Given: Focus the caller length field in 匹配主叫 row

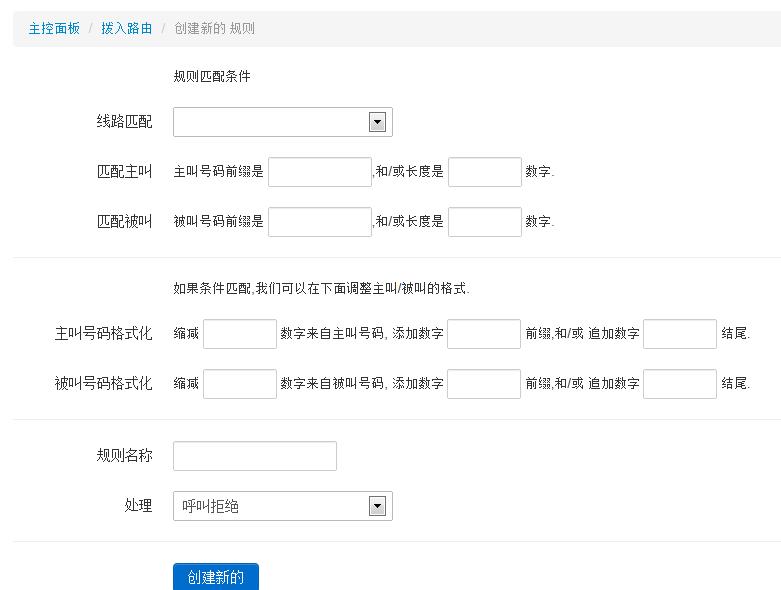Looking at the screenshot, I should tap(485, 172).
